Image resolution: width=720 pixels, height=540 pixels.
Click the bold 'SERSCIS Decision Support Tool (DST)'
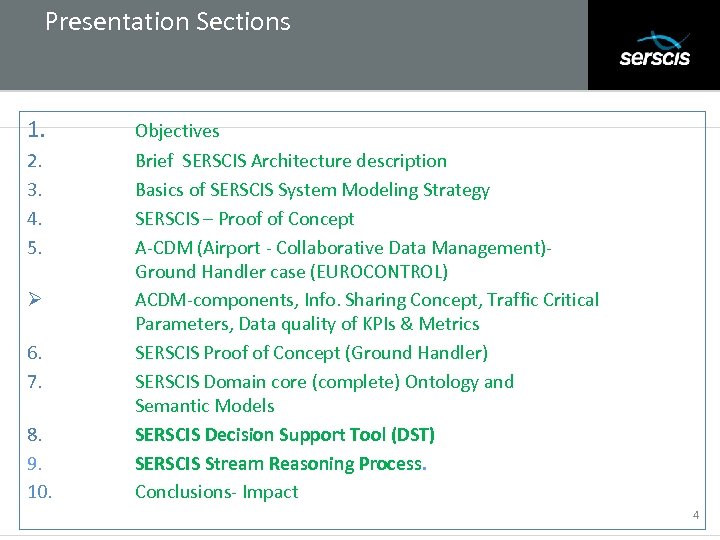pyautogui.click(x=285, y=435)
